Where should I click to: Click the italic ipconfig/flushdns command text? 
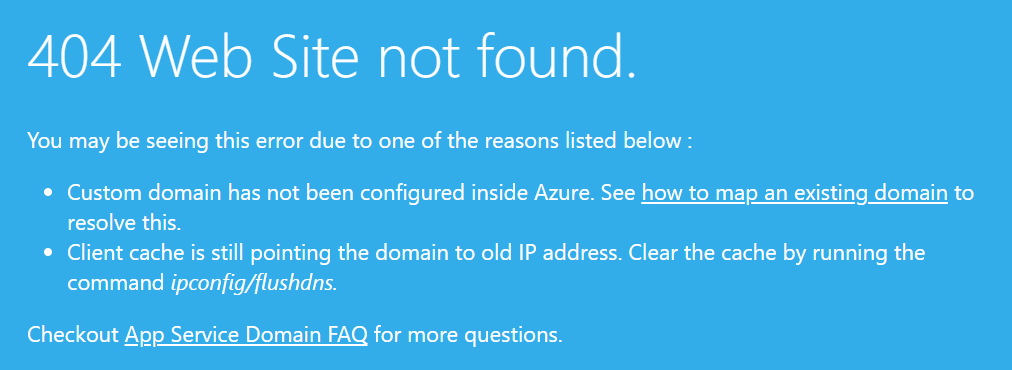tap(254, 283)
